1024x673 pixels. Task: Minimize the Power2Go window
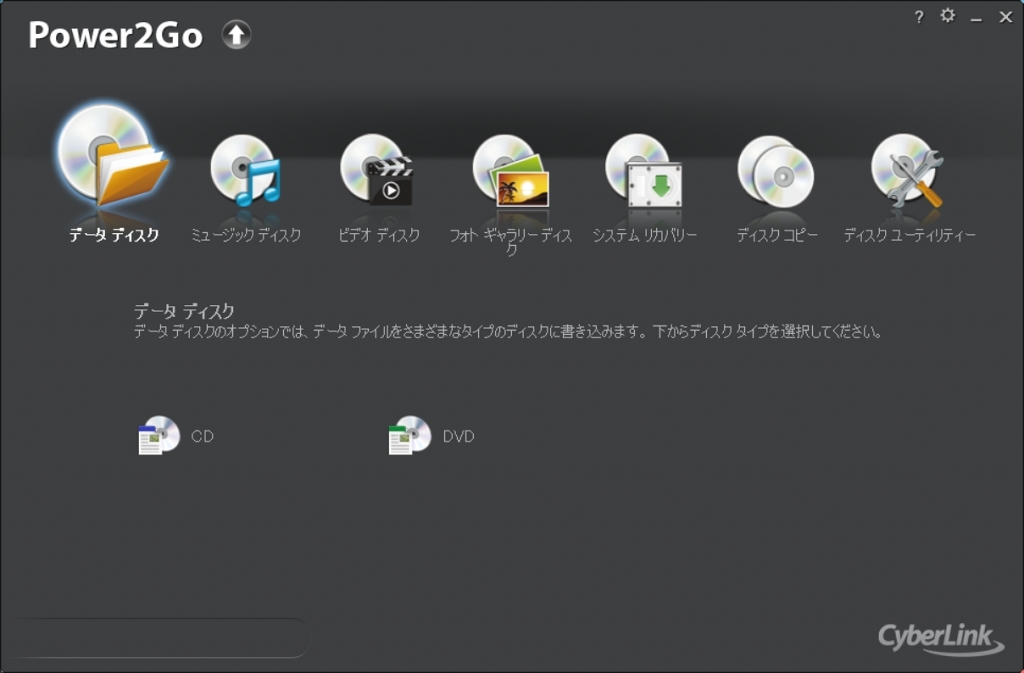[976, 18]
